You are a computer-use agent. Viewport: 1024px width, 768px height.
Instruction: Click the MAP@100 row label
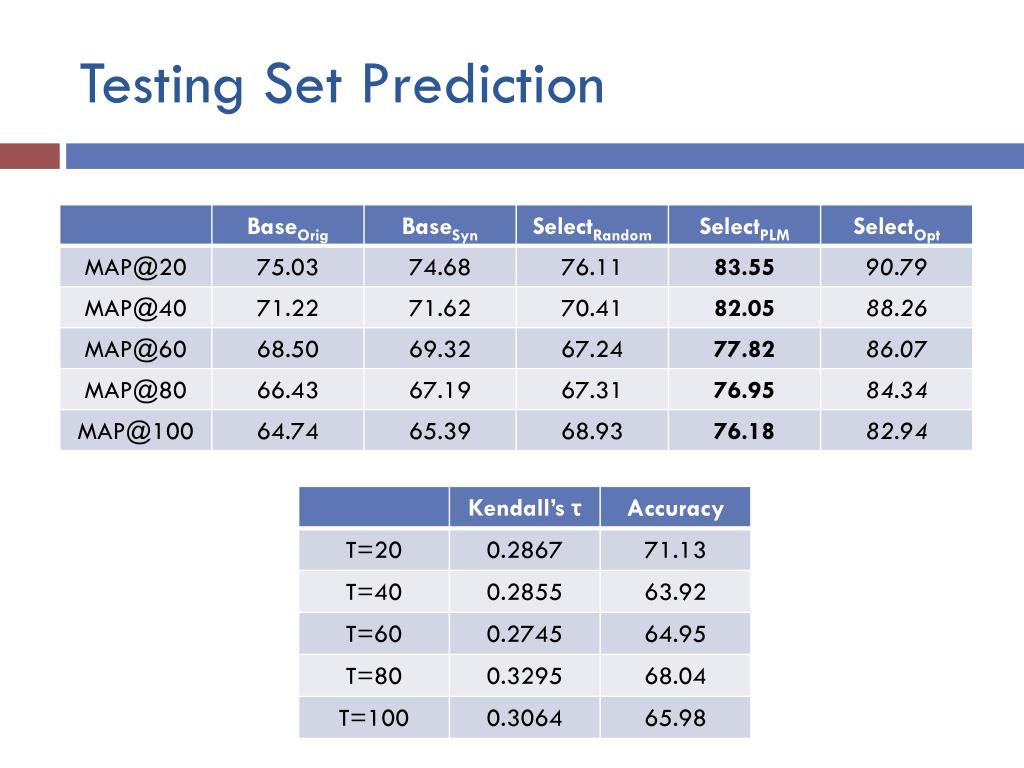click(x=136, y=431)
